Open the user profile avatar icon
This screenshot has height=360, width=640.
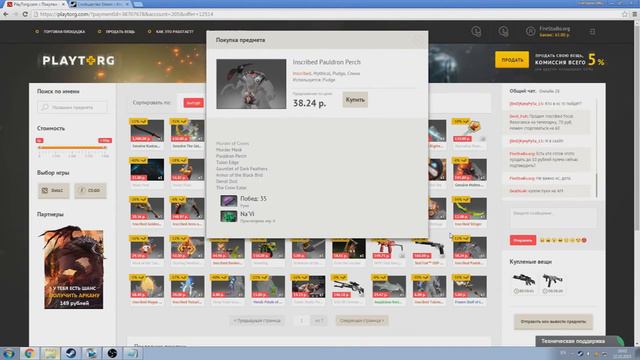[530, 31]
